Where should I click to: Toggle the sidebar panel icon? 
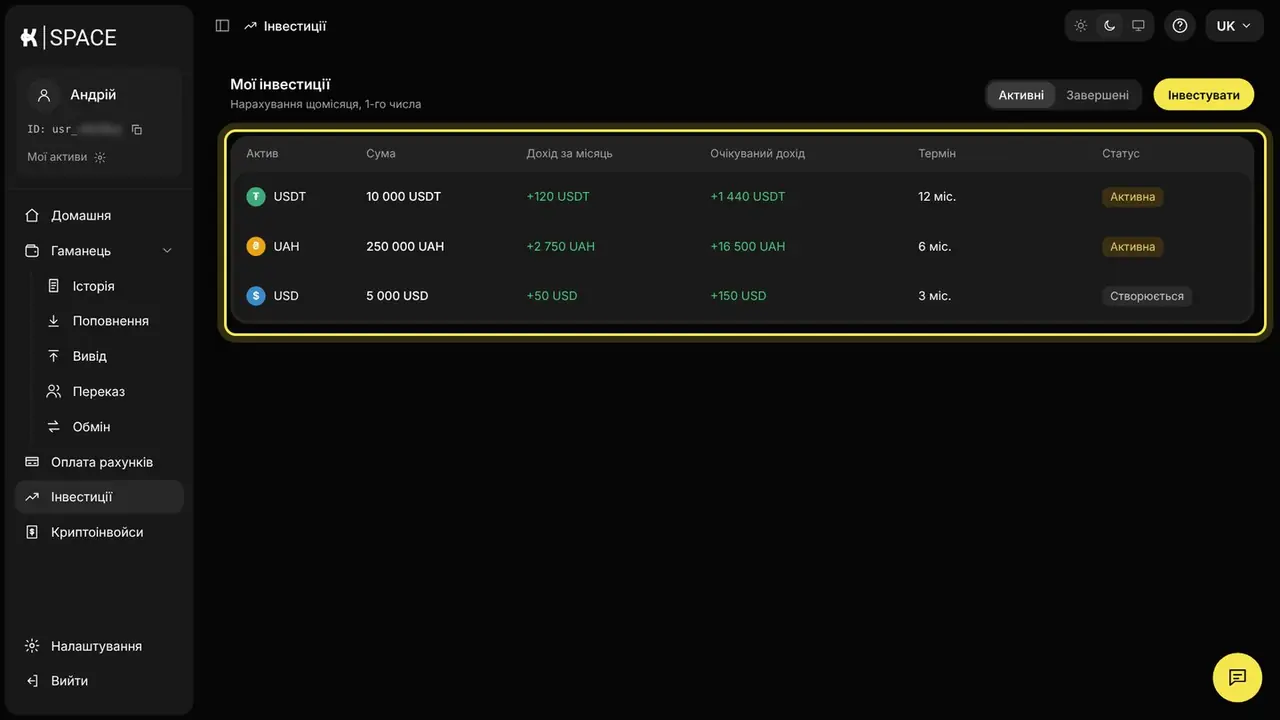click(x=223, y=26)
